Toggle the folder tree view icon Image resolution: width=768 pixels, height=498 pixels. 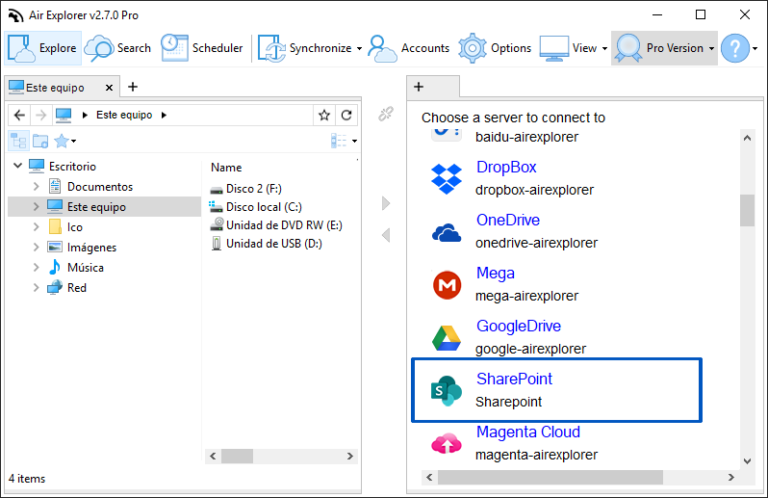(x=18, y=141)
